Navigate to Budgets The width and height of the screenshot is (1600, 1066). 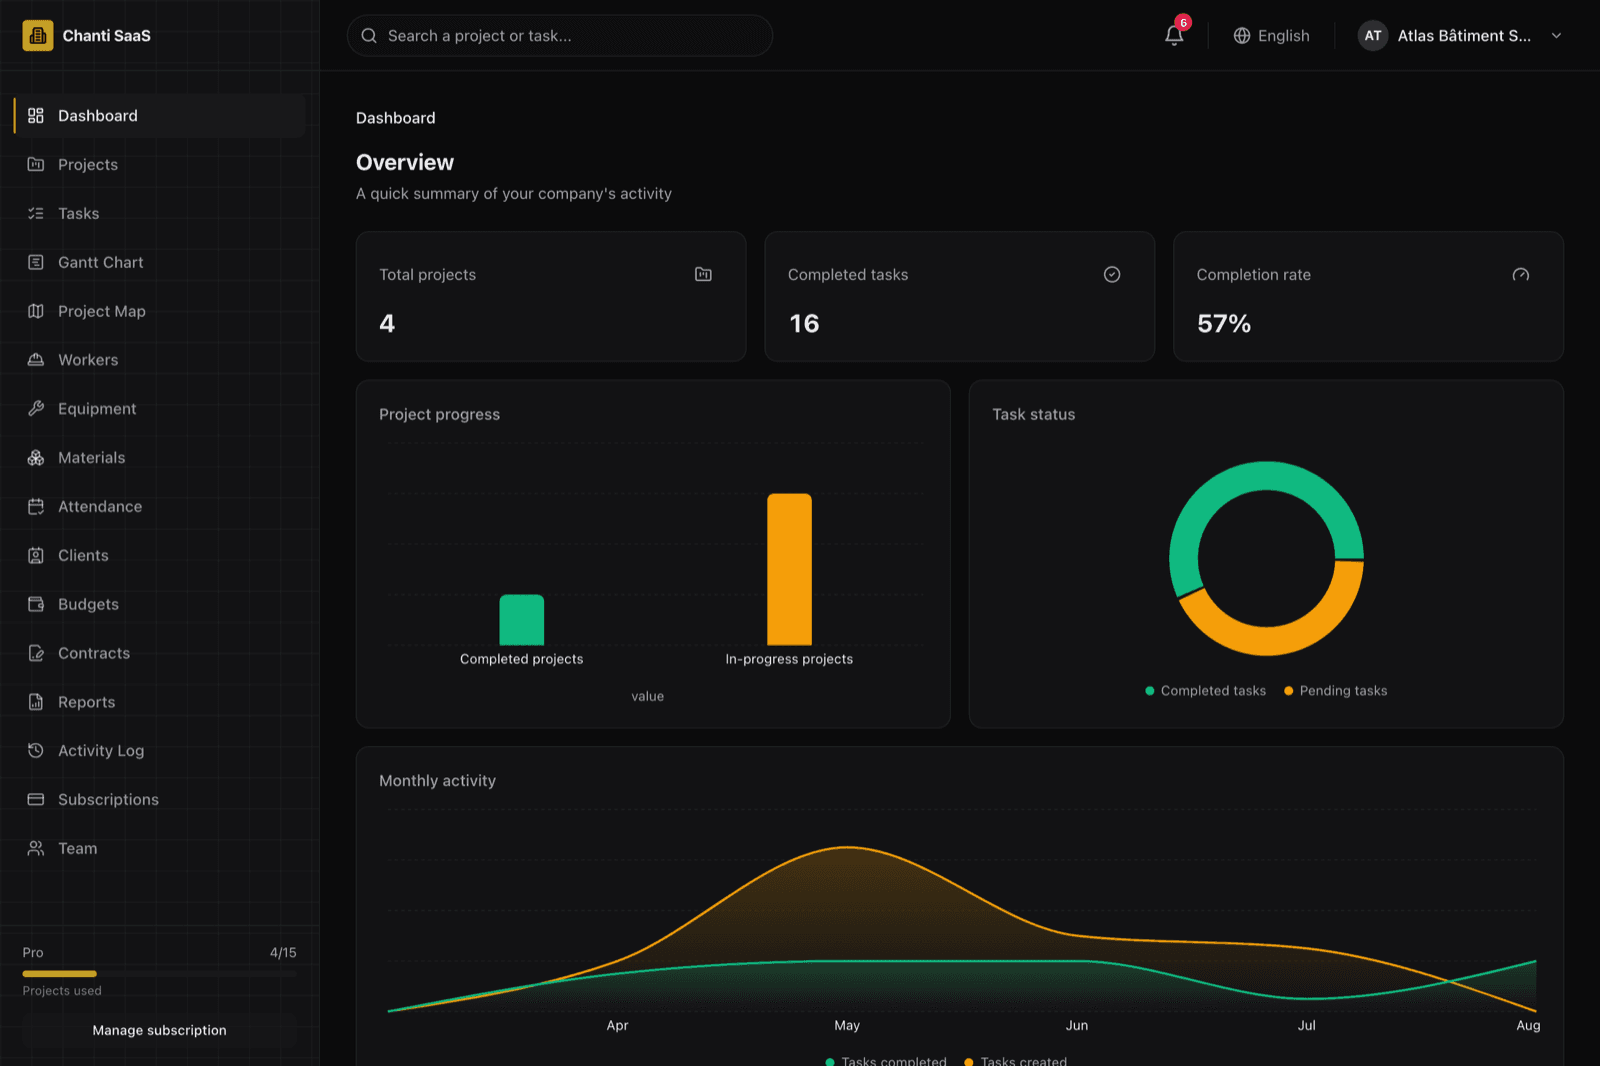click(160, 605)
